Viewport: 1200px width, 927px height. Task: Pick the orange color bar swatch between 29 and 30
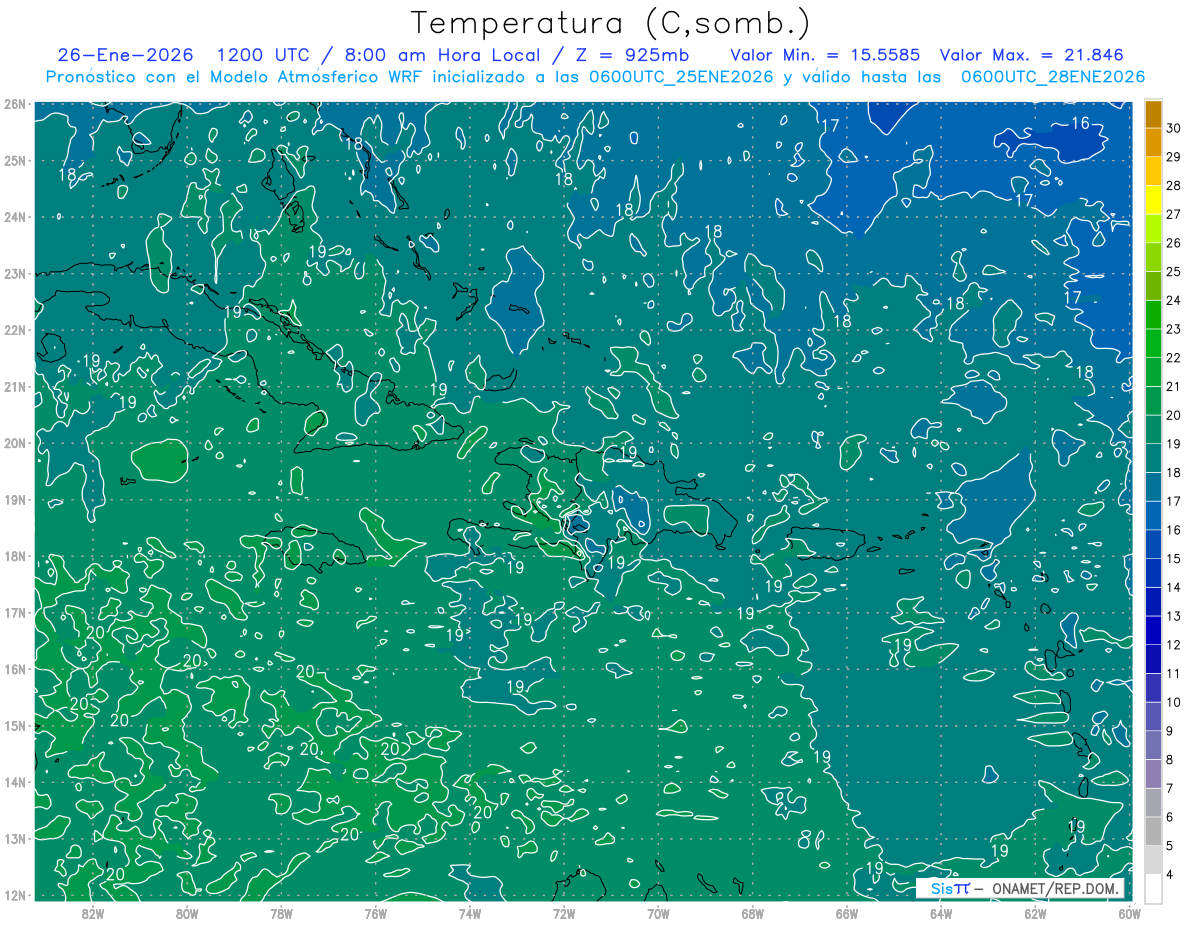point(1153,142)
